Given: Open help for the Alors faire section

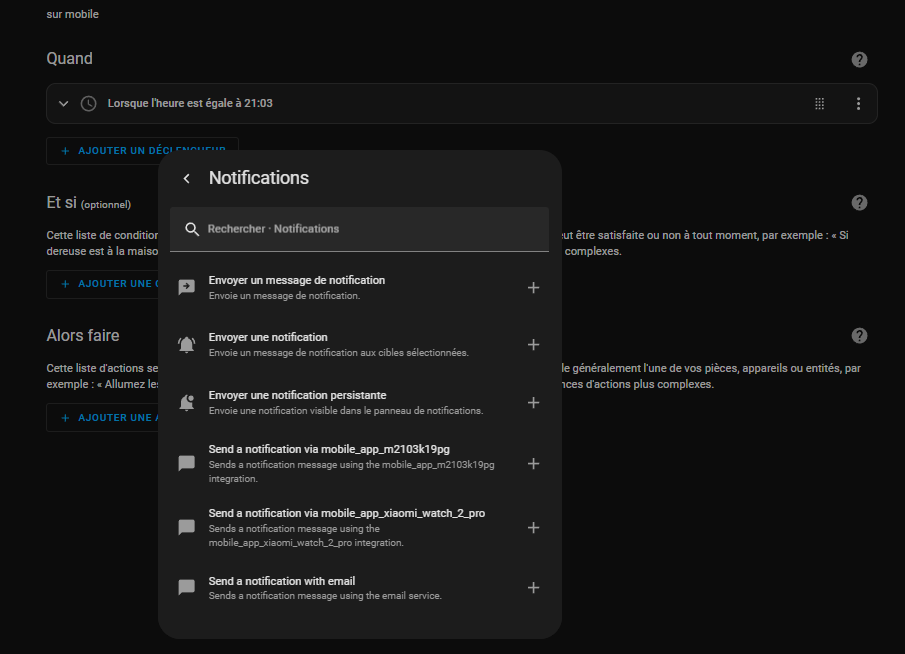Looking at the screenshot, I should point(859,335).
